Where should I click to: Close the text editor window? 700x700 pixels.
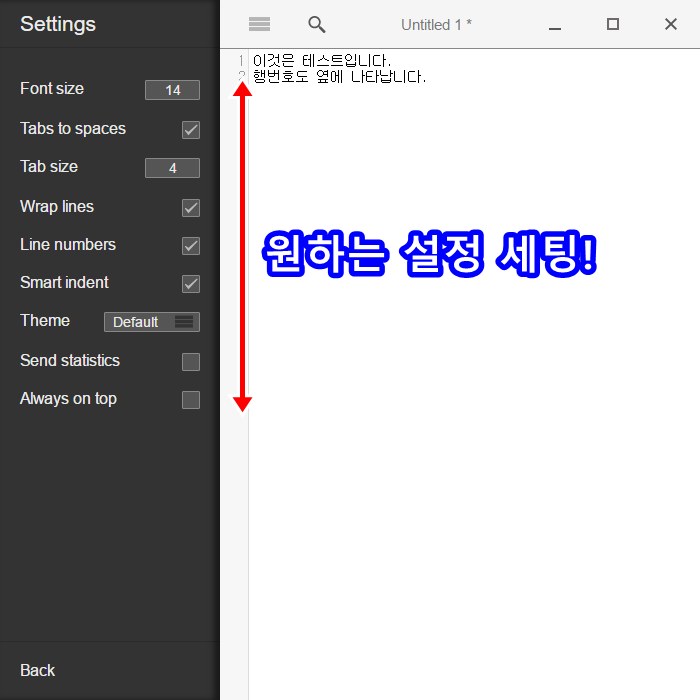click(671, 24)
